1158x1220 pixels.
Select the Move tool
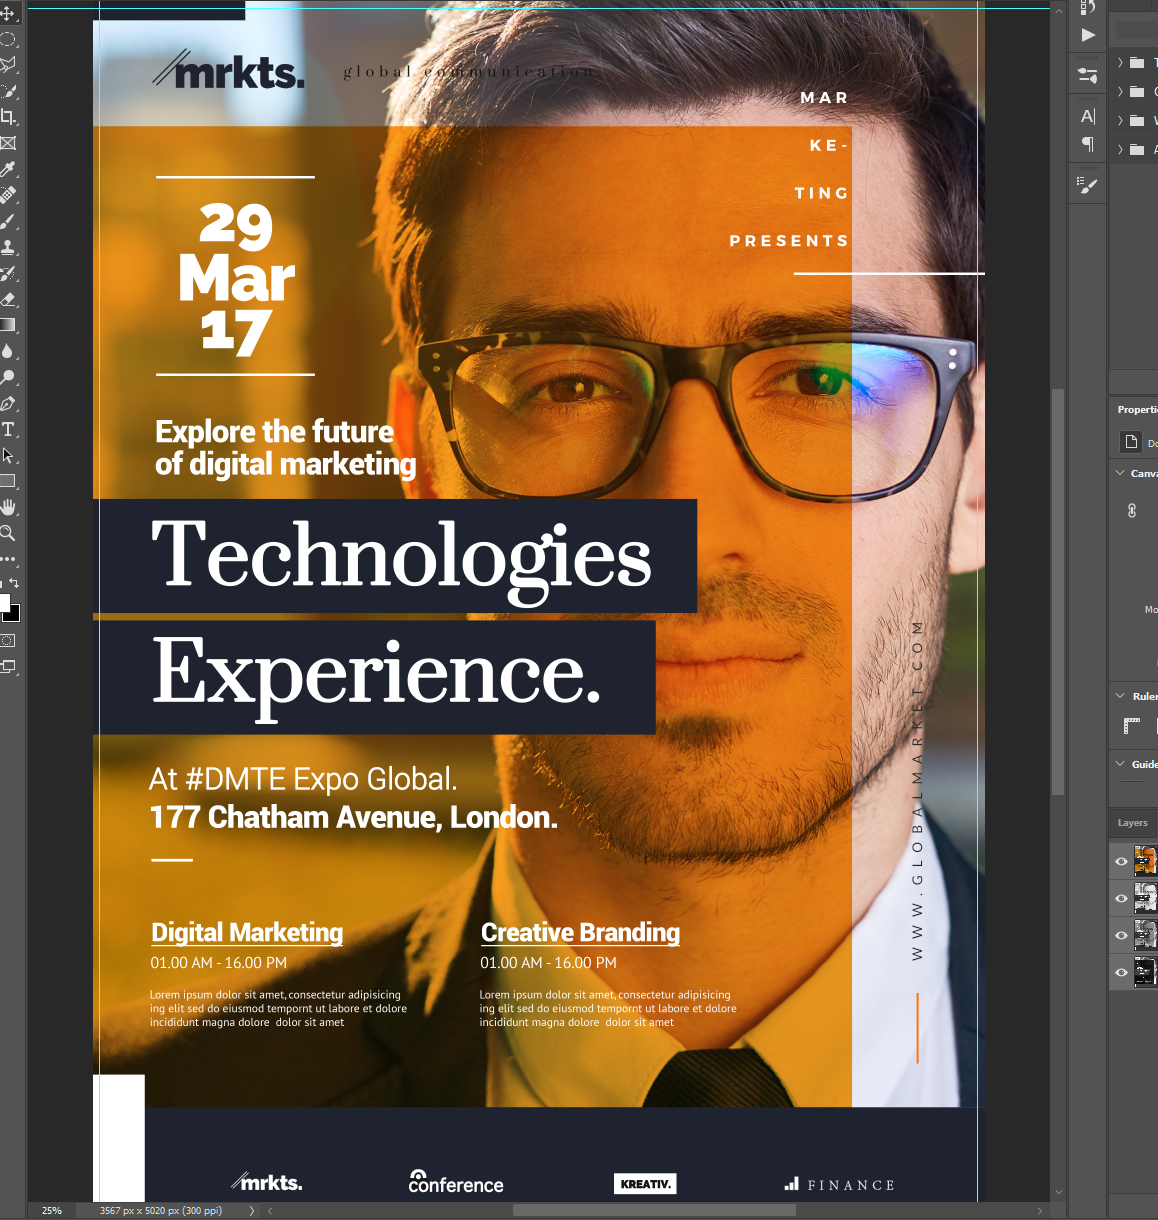[x=8, y=13]
